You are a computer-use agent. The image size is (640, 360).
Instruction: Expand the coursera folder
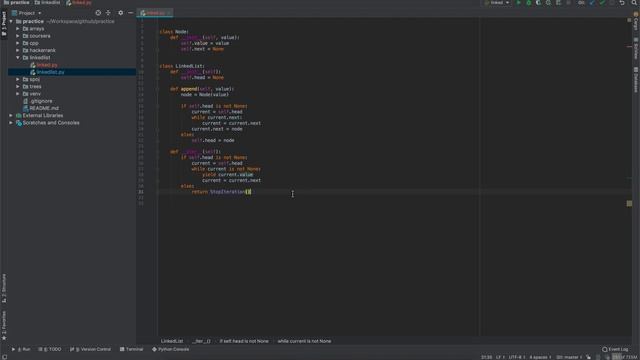18,36
